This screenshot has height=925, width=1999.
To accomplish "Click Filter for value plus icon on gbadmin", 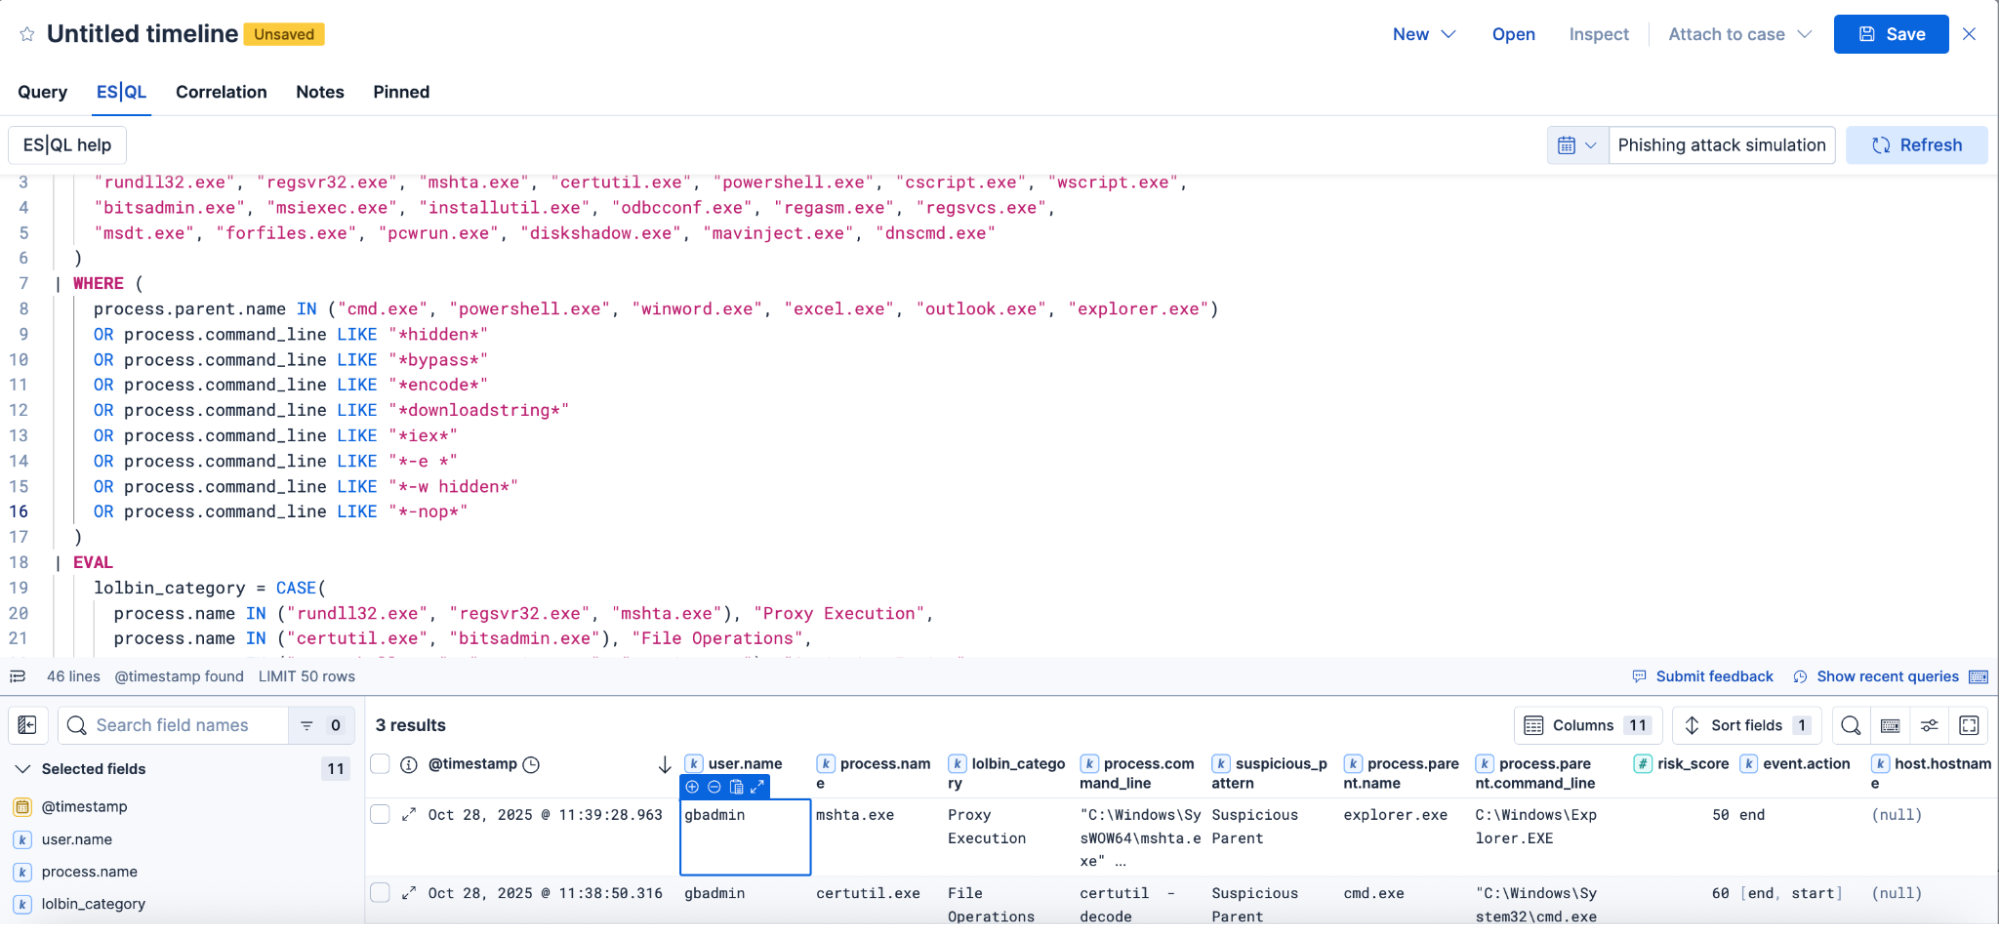I will [x=692, y=787].
